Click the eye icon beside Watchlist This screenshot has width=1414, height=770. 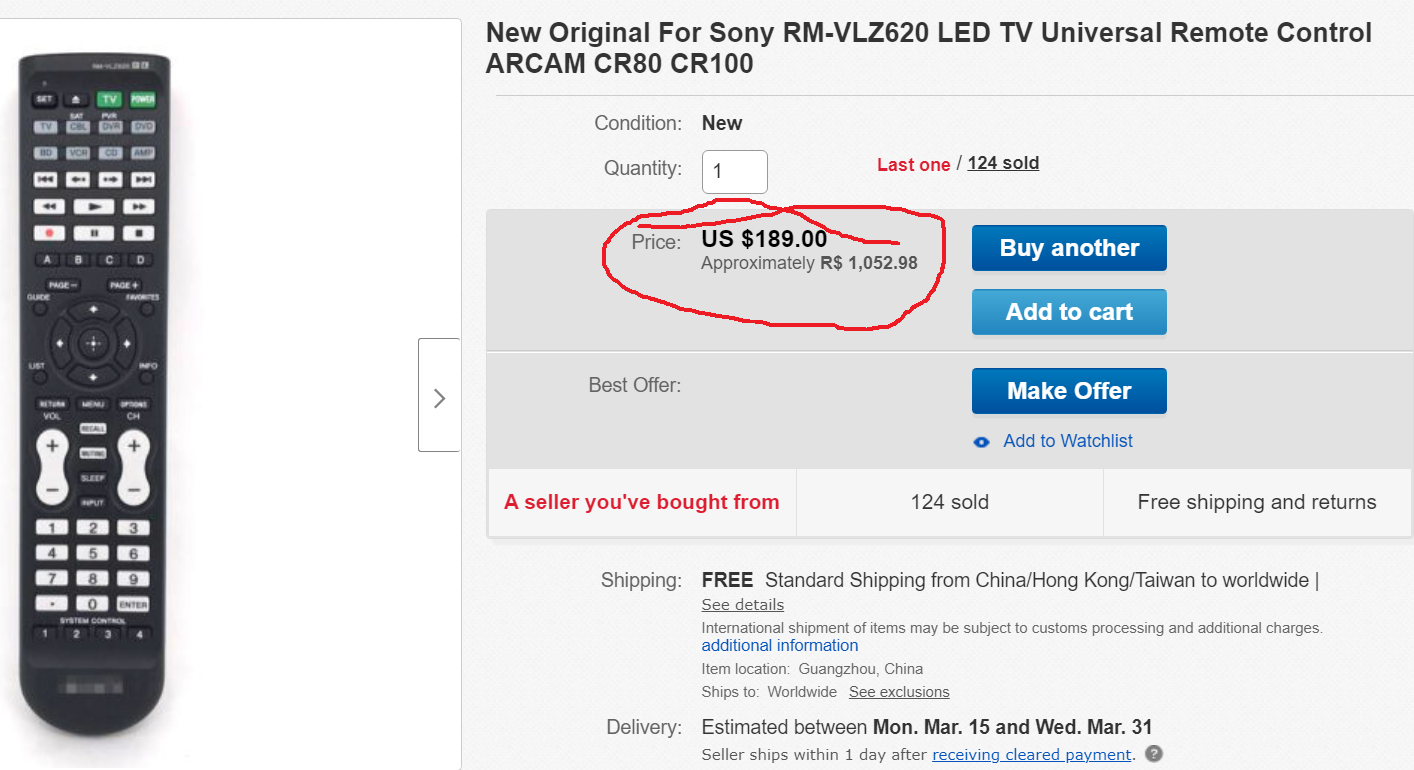982,442
